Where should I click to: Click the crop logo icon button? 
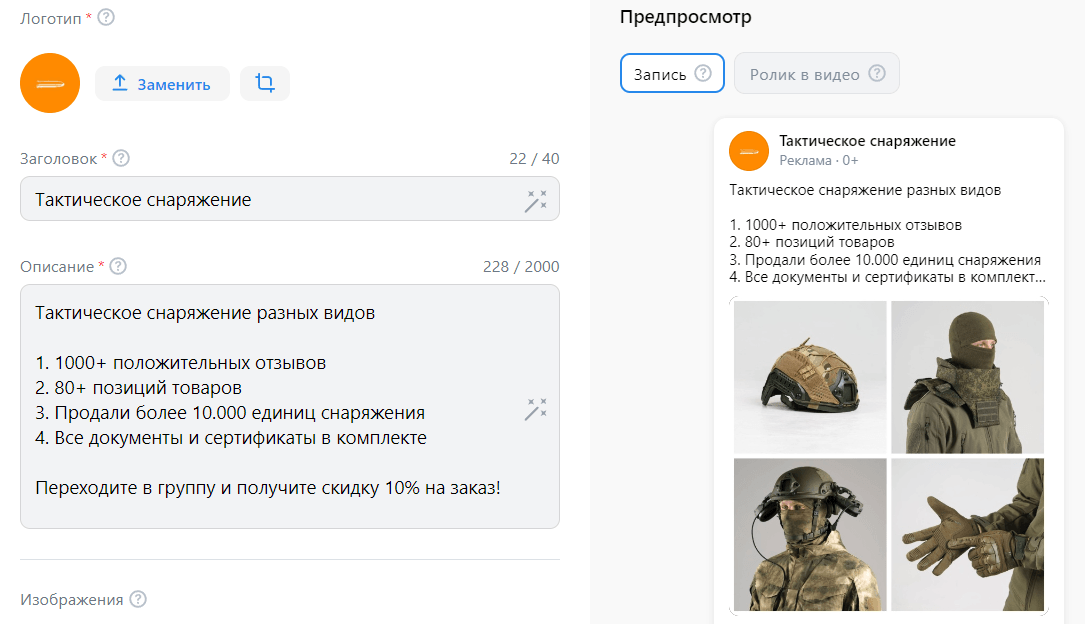265,84
